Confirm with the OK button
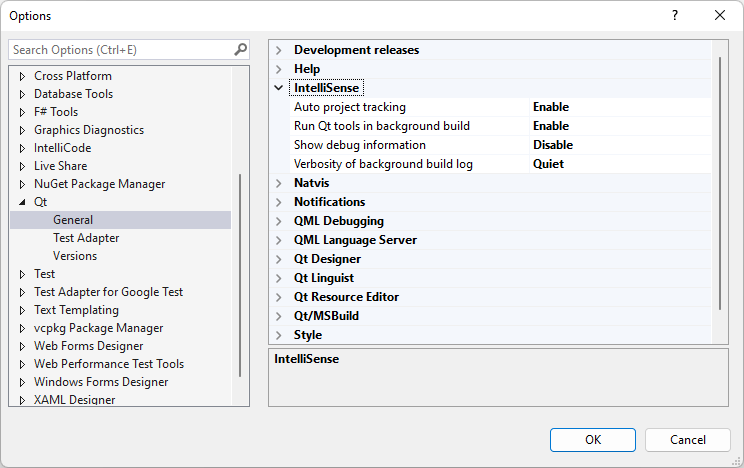The image size is (744, 468). tap(593, 440)
